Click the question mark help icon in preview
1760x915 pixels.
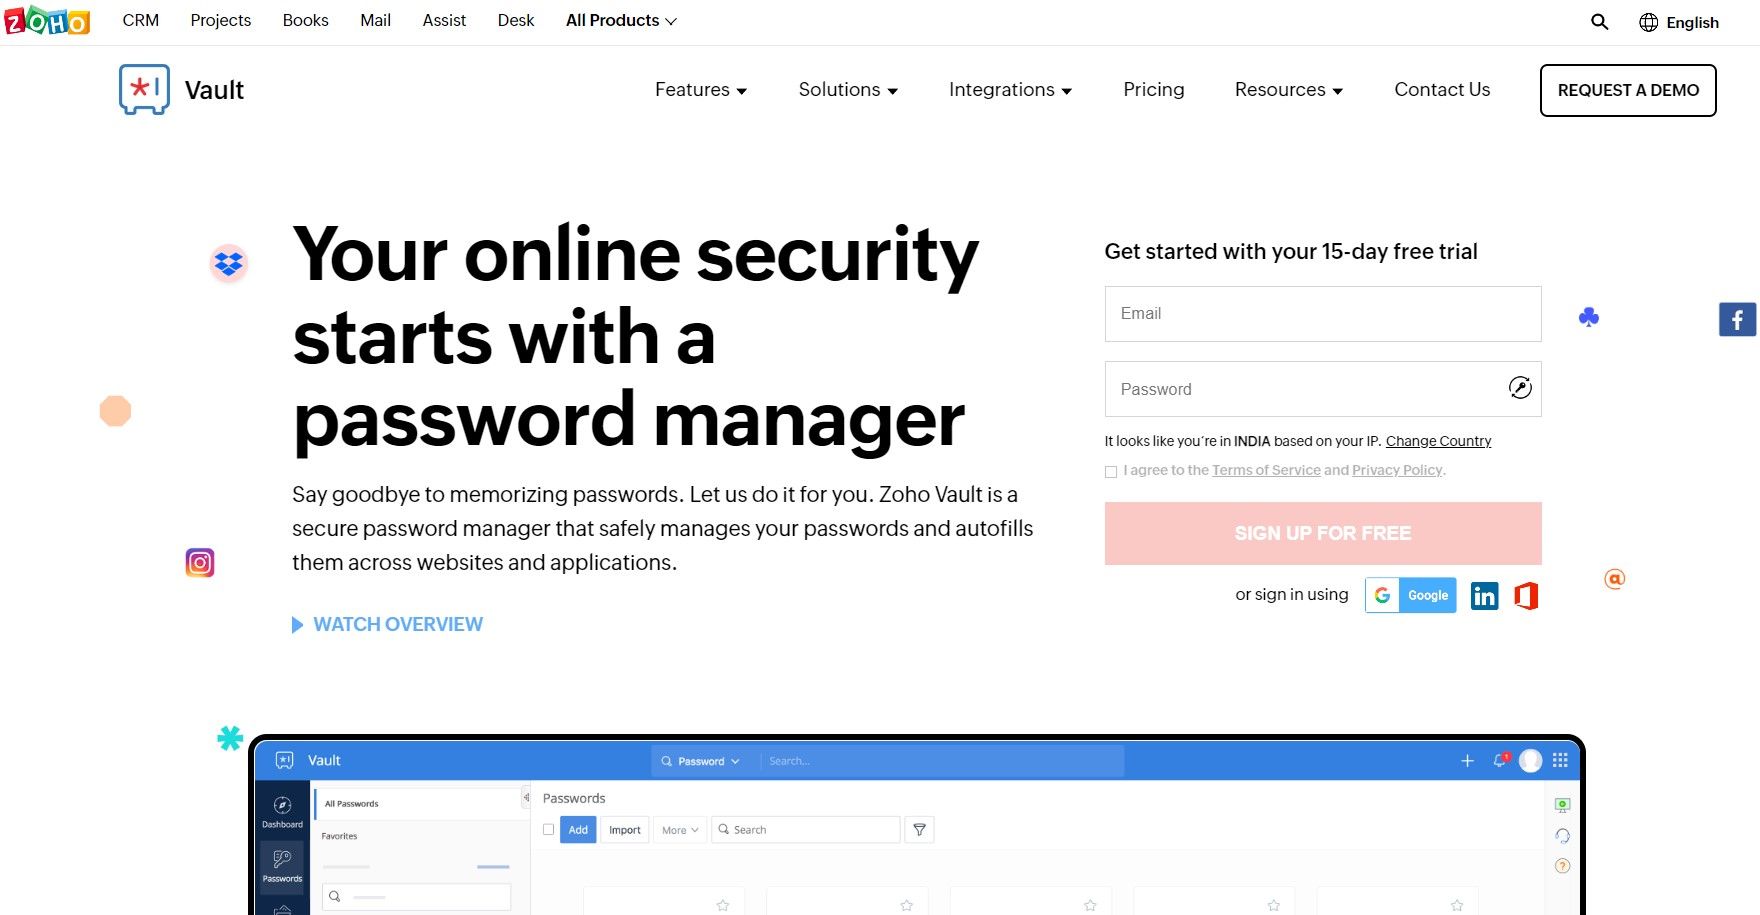1563,866
